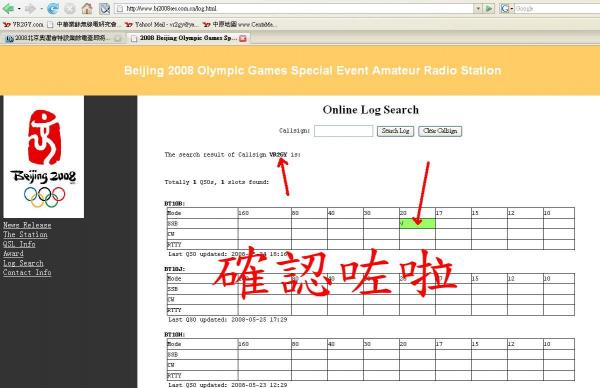Click the Clear Callsign button

[440, 131]
